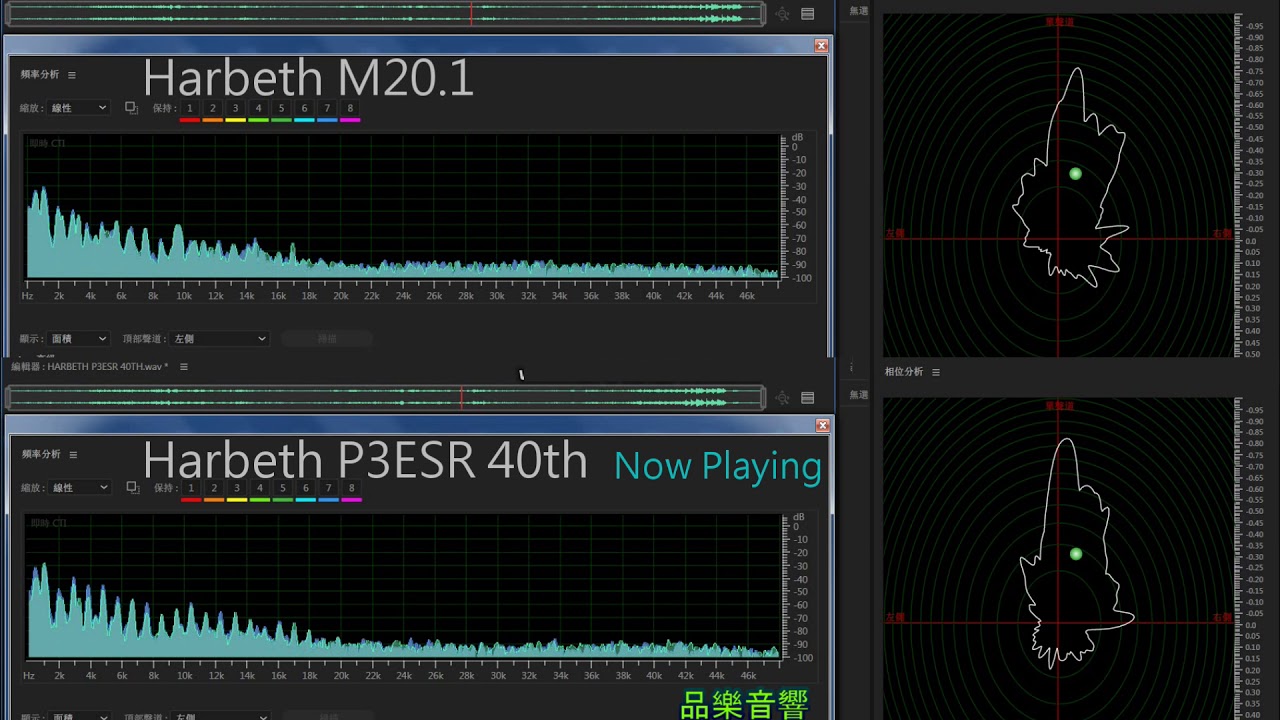Image resolution: width=1280 pixels, height=720 pixels.
Task: Open 縮放 線性 dropdown in Harbeth P3ESR 40th panel
Action: [x=79, y=488]
